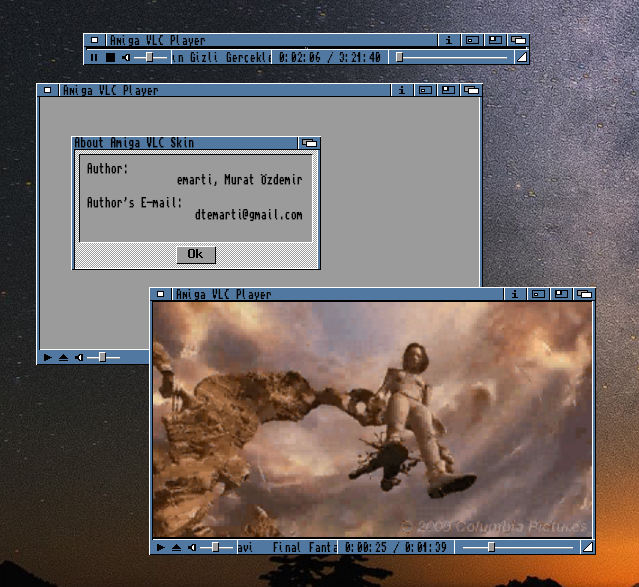Click close gadget of top compact player

pyautogui.click(x=95, y=40)
